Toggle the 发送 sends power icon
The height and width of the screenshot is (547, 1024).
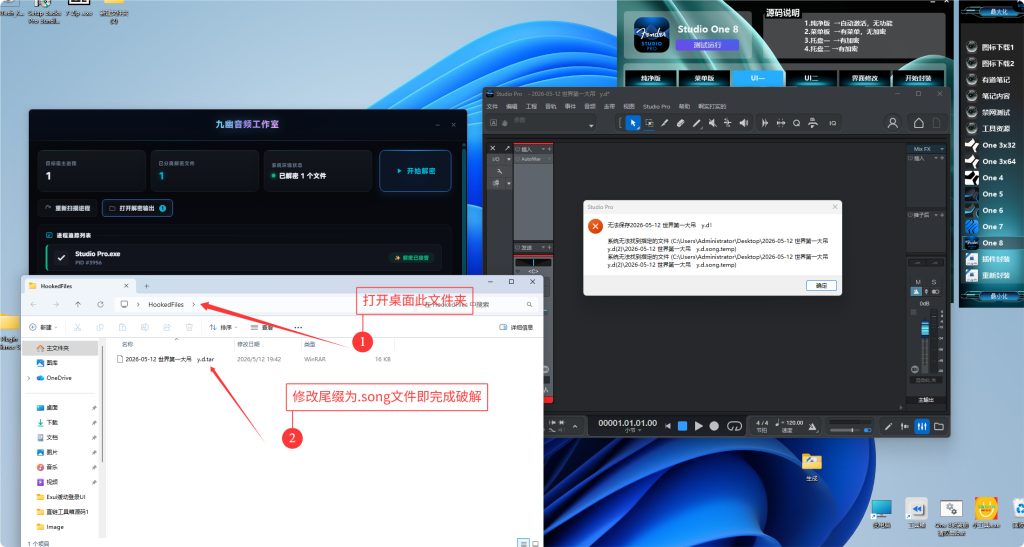pyautogui.click(x=518, y=247)
